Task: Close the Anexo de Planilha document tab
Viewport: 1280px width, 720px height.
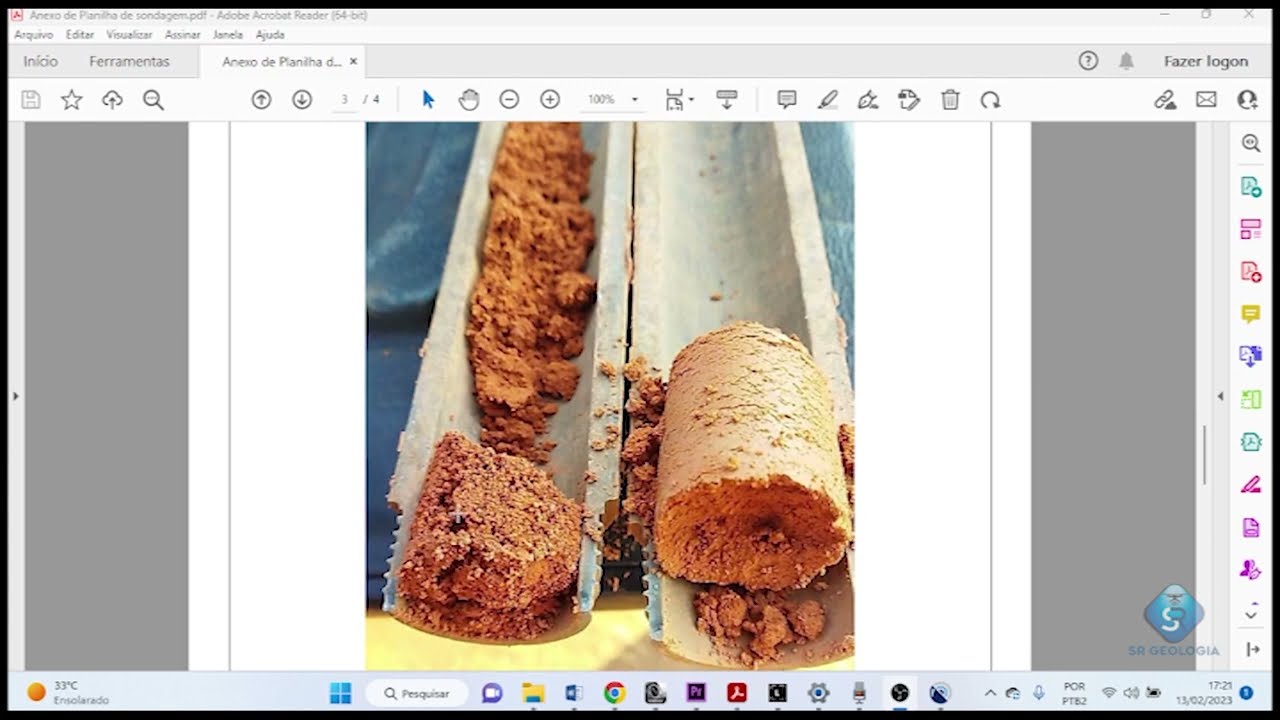Action: [x=353, y=61]
